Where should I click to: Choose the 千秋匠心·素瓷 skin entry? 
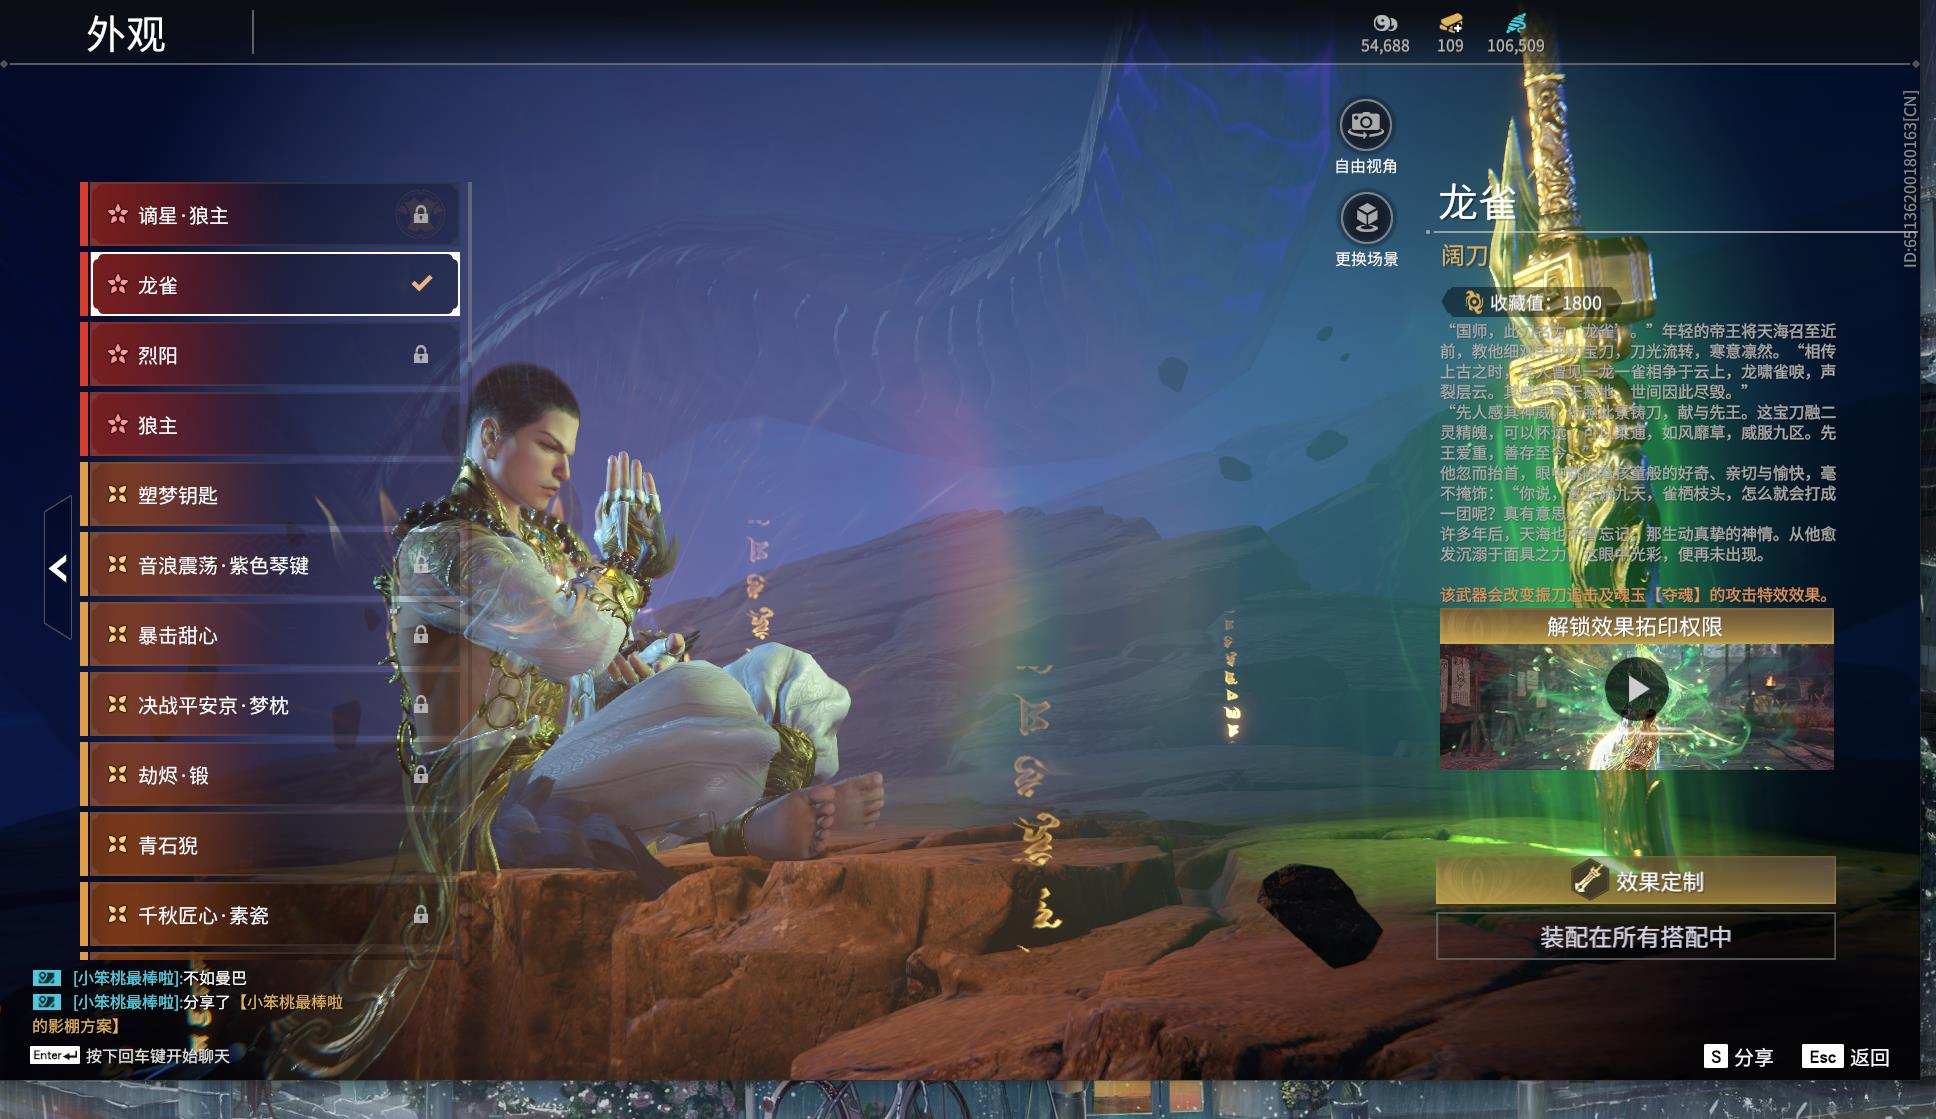pos(270,915)
